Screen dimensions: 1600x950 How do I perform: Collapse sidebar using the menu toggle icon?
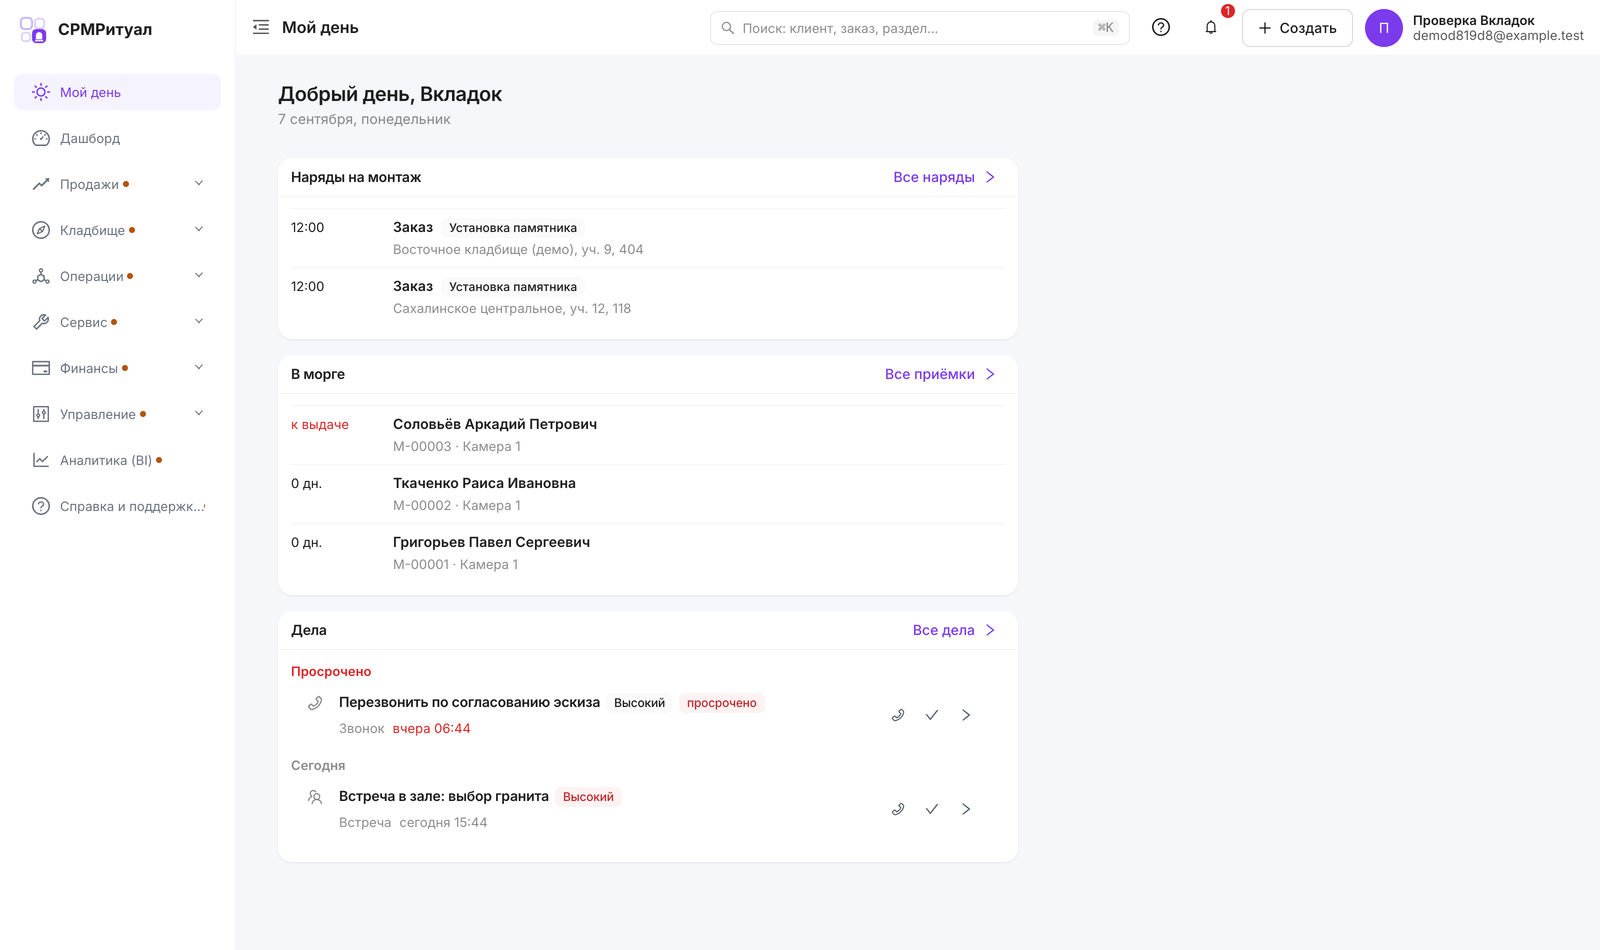[261, 28]
